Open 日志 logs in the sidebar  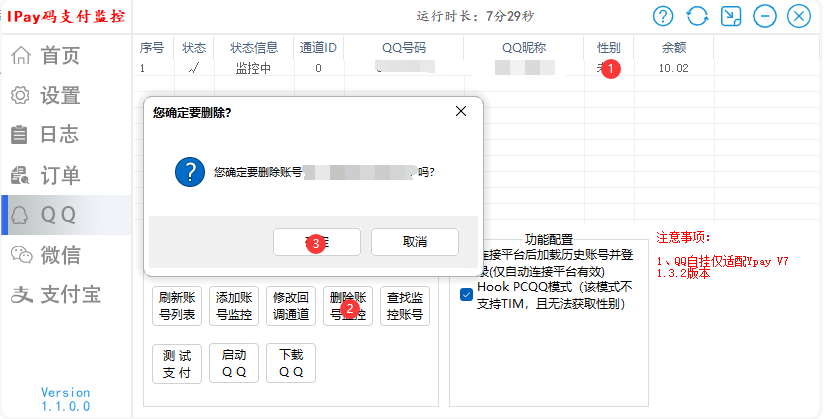point(66,135)
